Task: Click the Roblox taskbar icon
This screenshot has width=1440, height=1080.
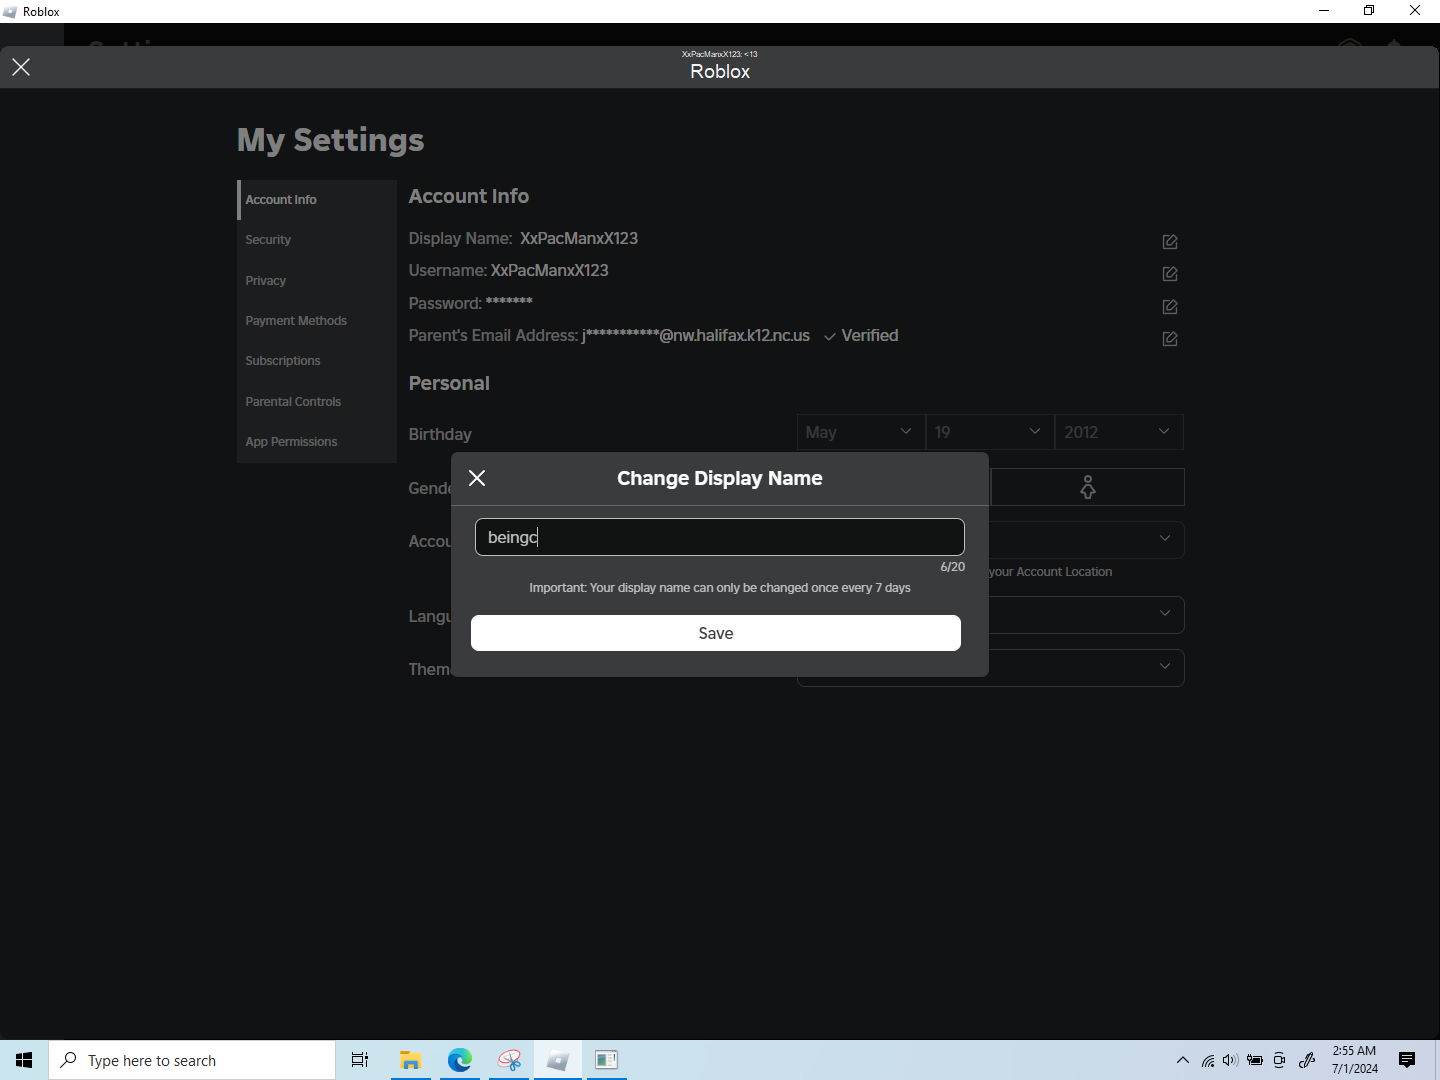Action: point(558,1060)
